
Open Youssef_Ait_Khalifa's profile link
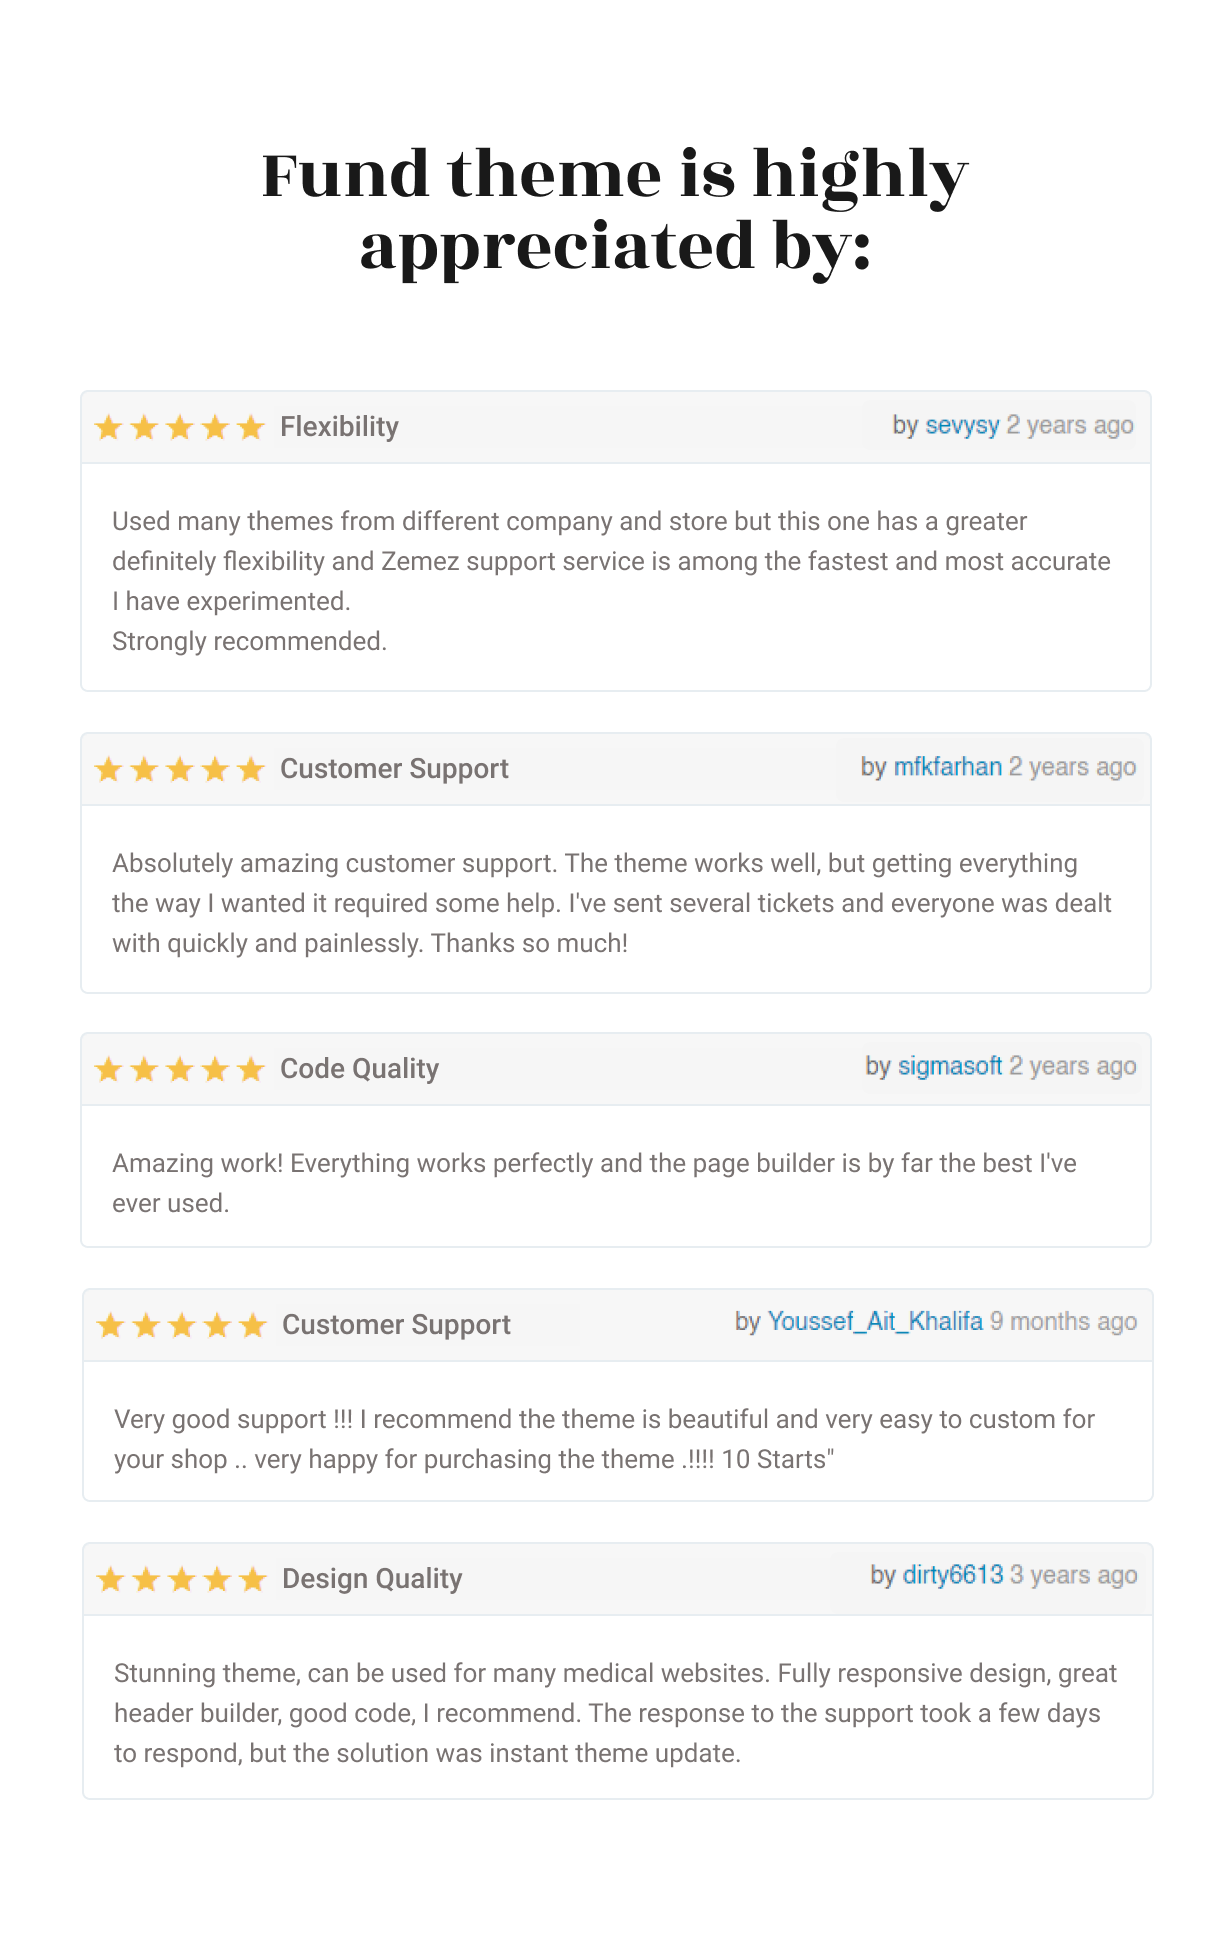click(874, 1321)
